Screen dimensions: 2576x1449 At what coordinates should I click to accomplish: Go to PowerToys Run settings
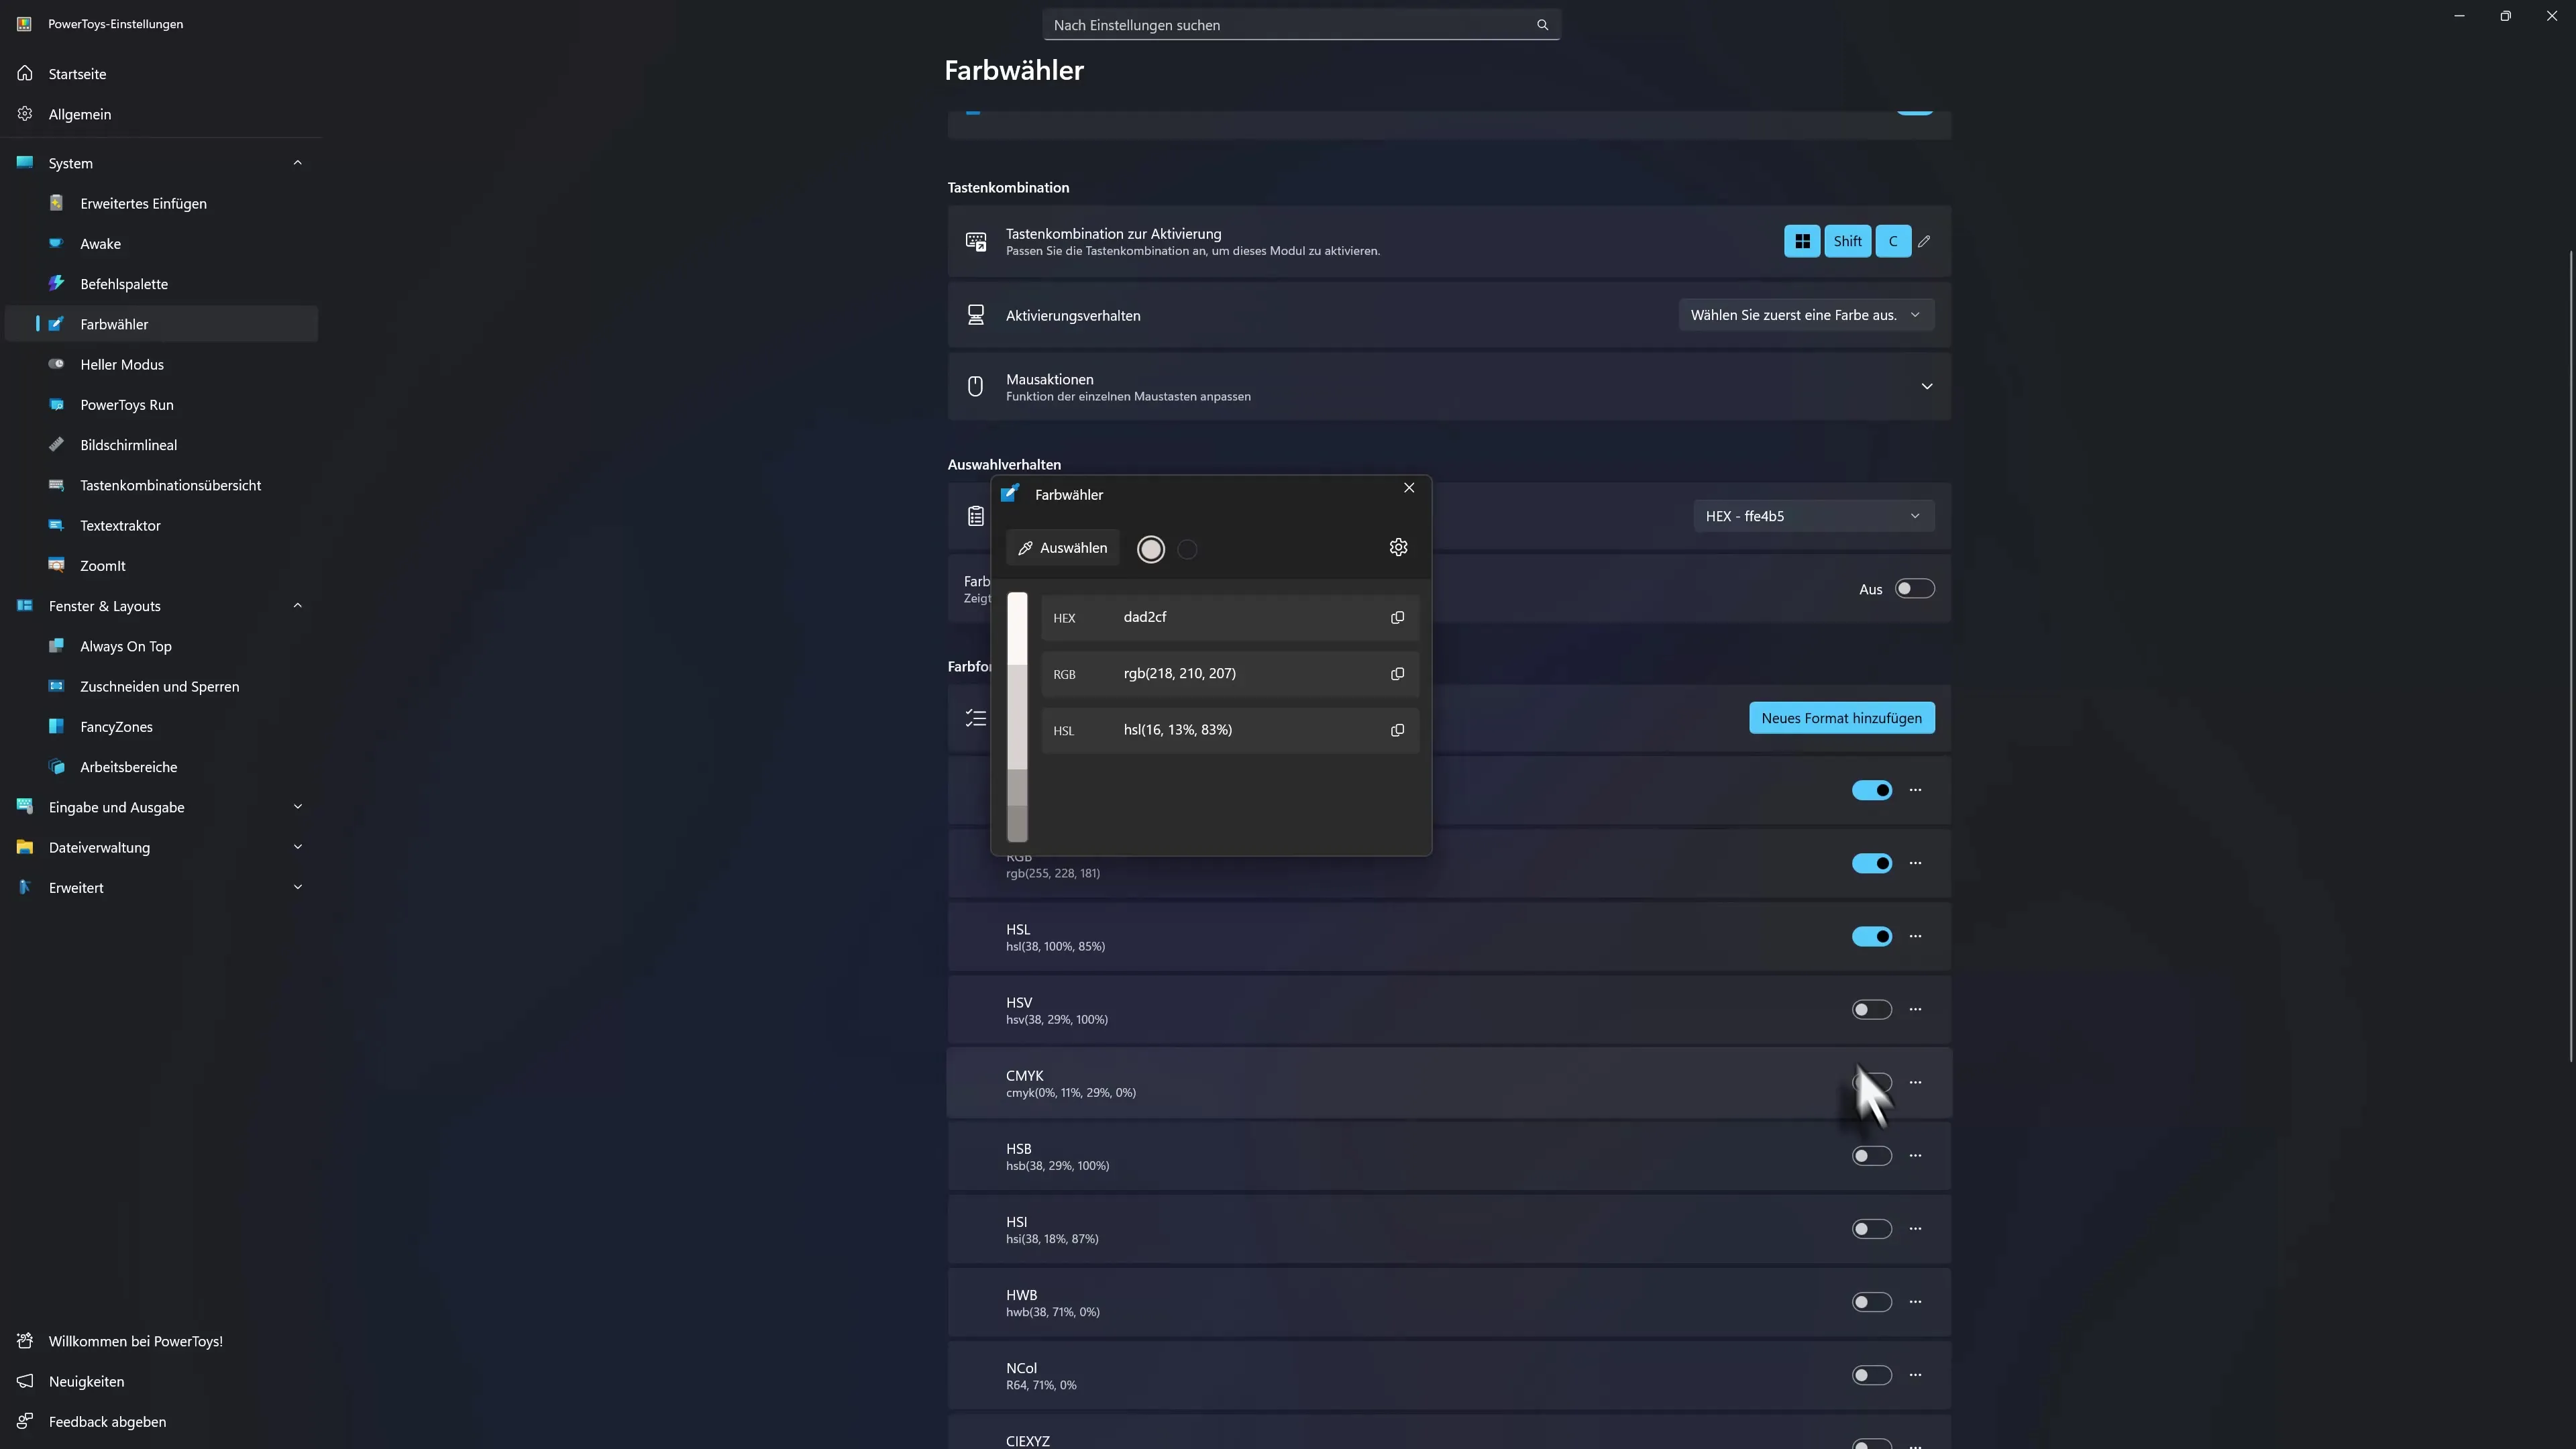pyautogui.click(x=126, y=405)
